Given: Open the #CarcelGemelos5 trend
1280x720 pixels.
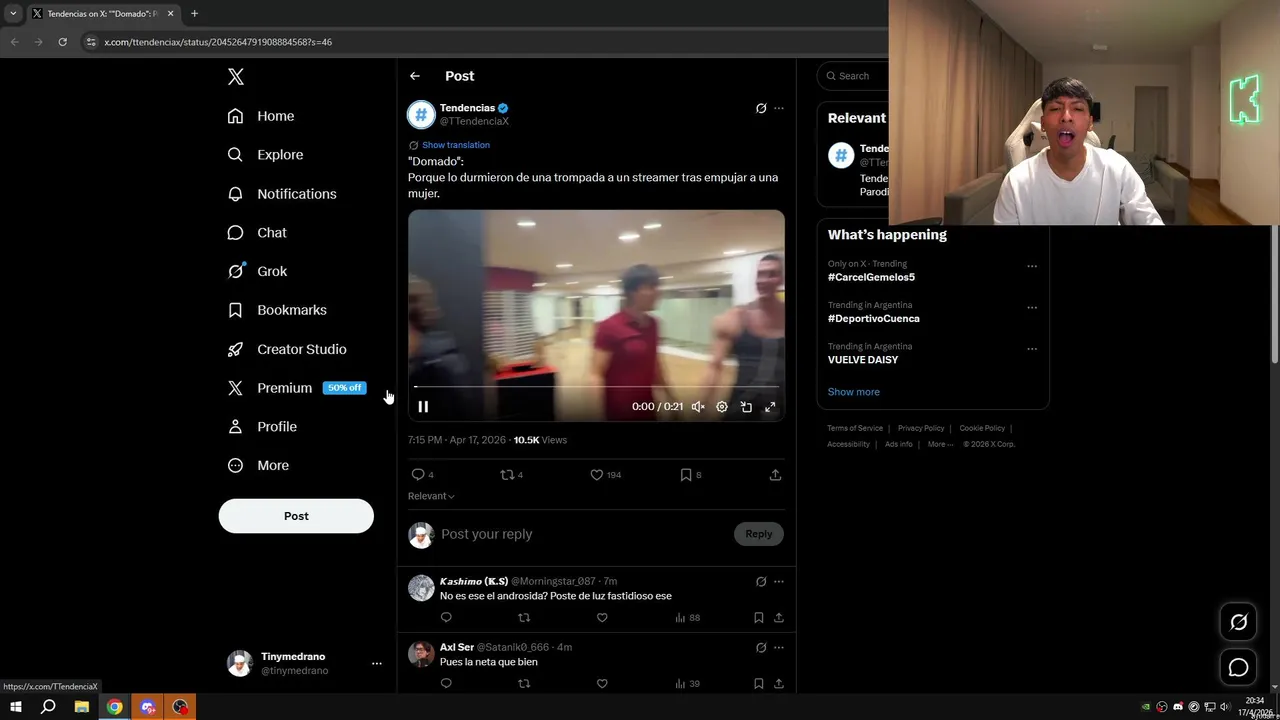Looking at the screenshot, I should click(871, 277).
